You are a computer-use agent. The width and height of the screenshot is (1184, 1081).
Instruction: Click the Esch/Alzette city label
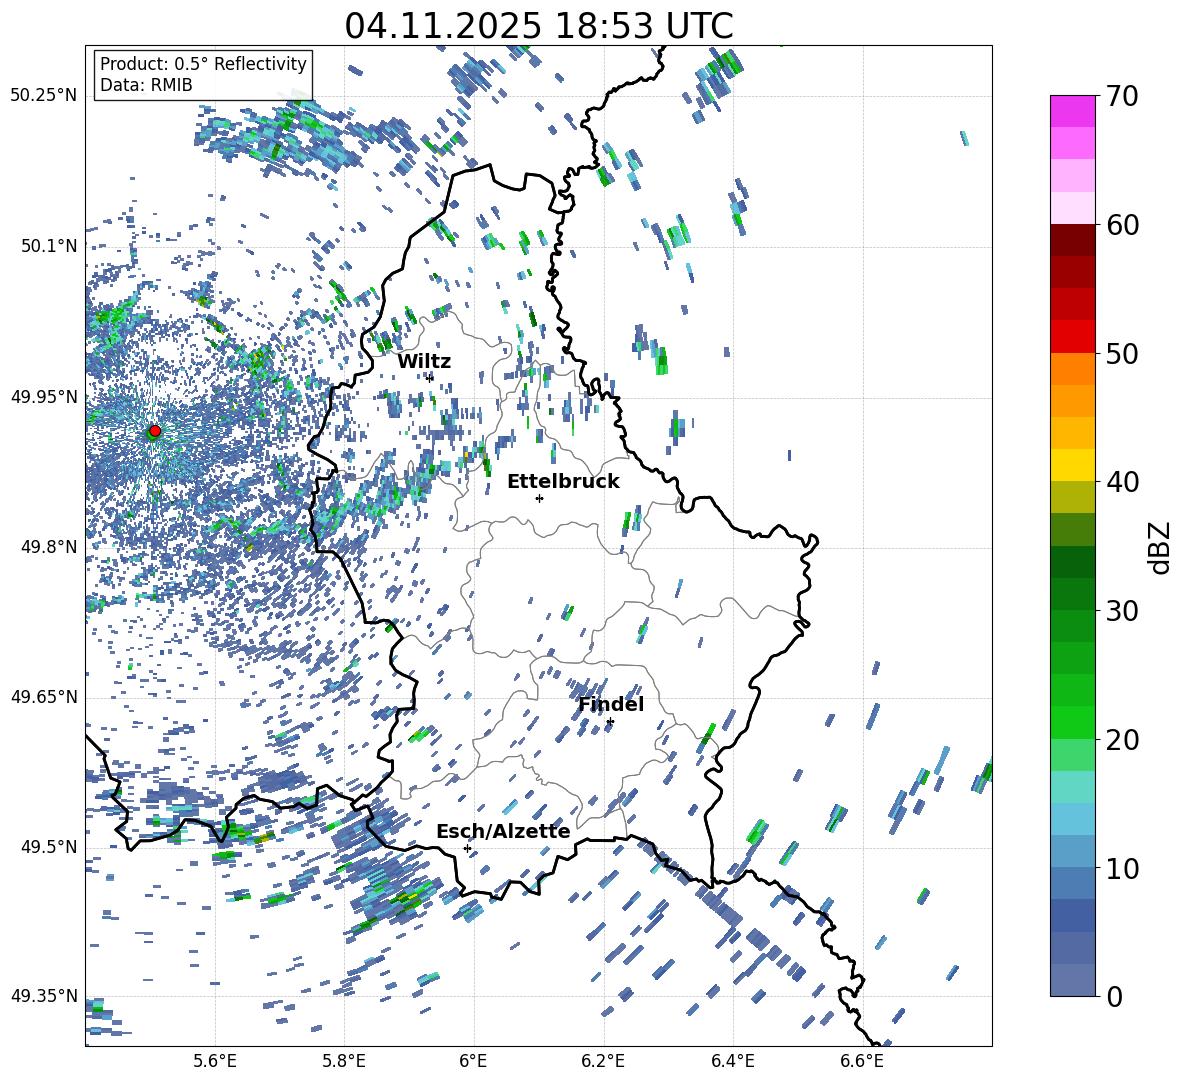[503, 831]
